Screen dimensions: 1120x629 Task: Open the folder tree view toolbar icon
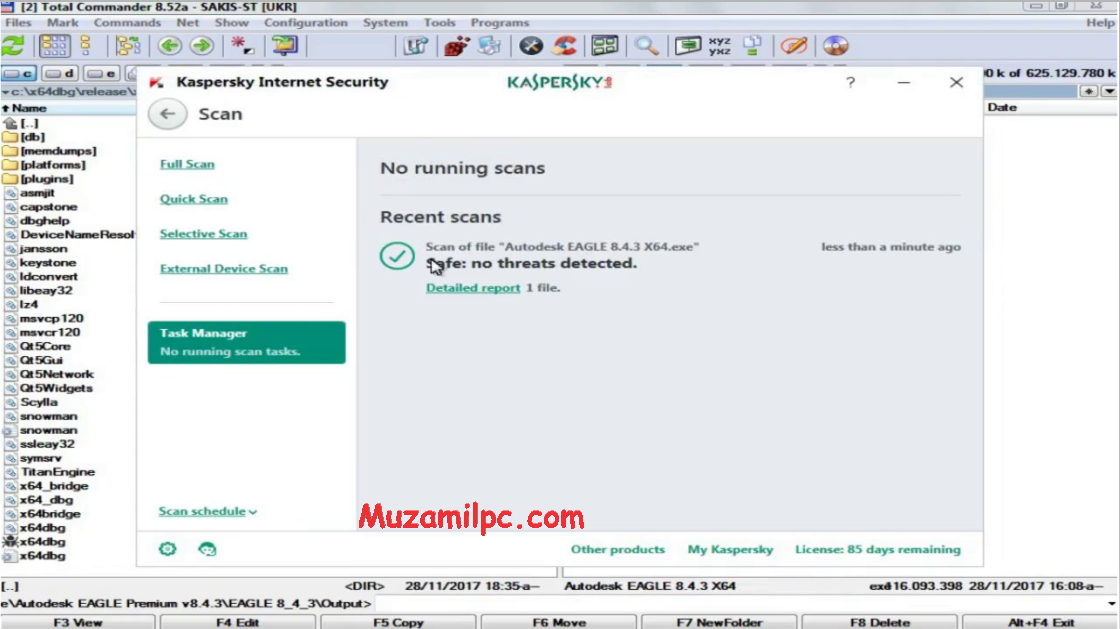coord(128,46)
